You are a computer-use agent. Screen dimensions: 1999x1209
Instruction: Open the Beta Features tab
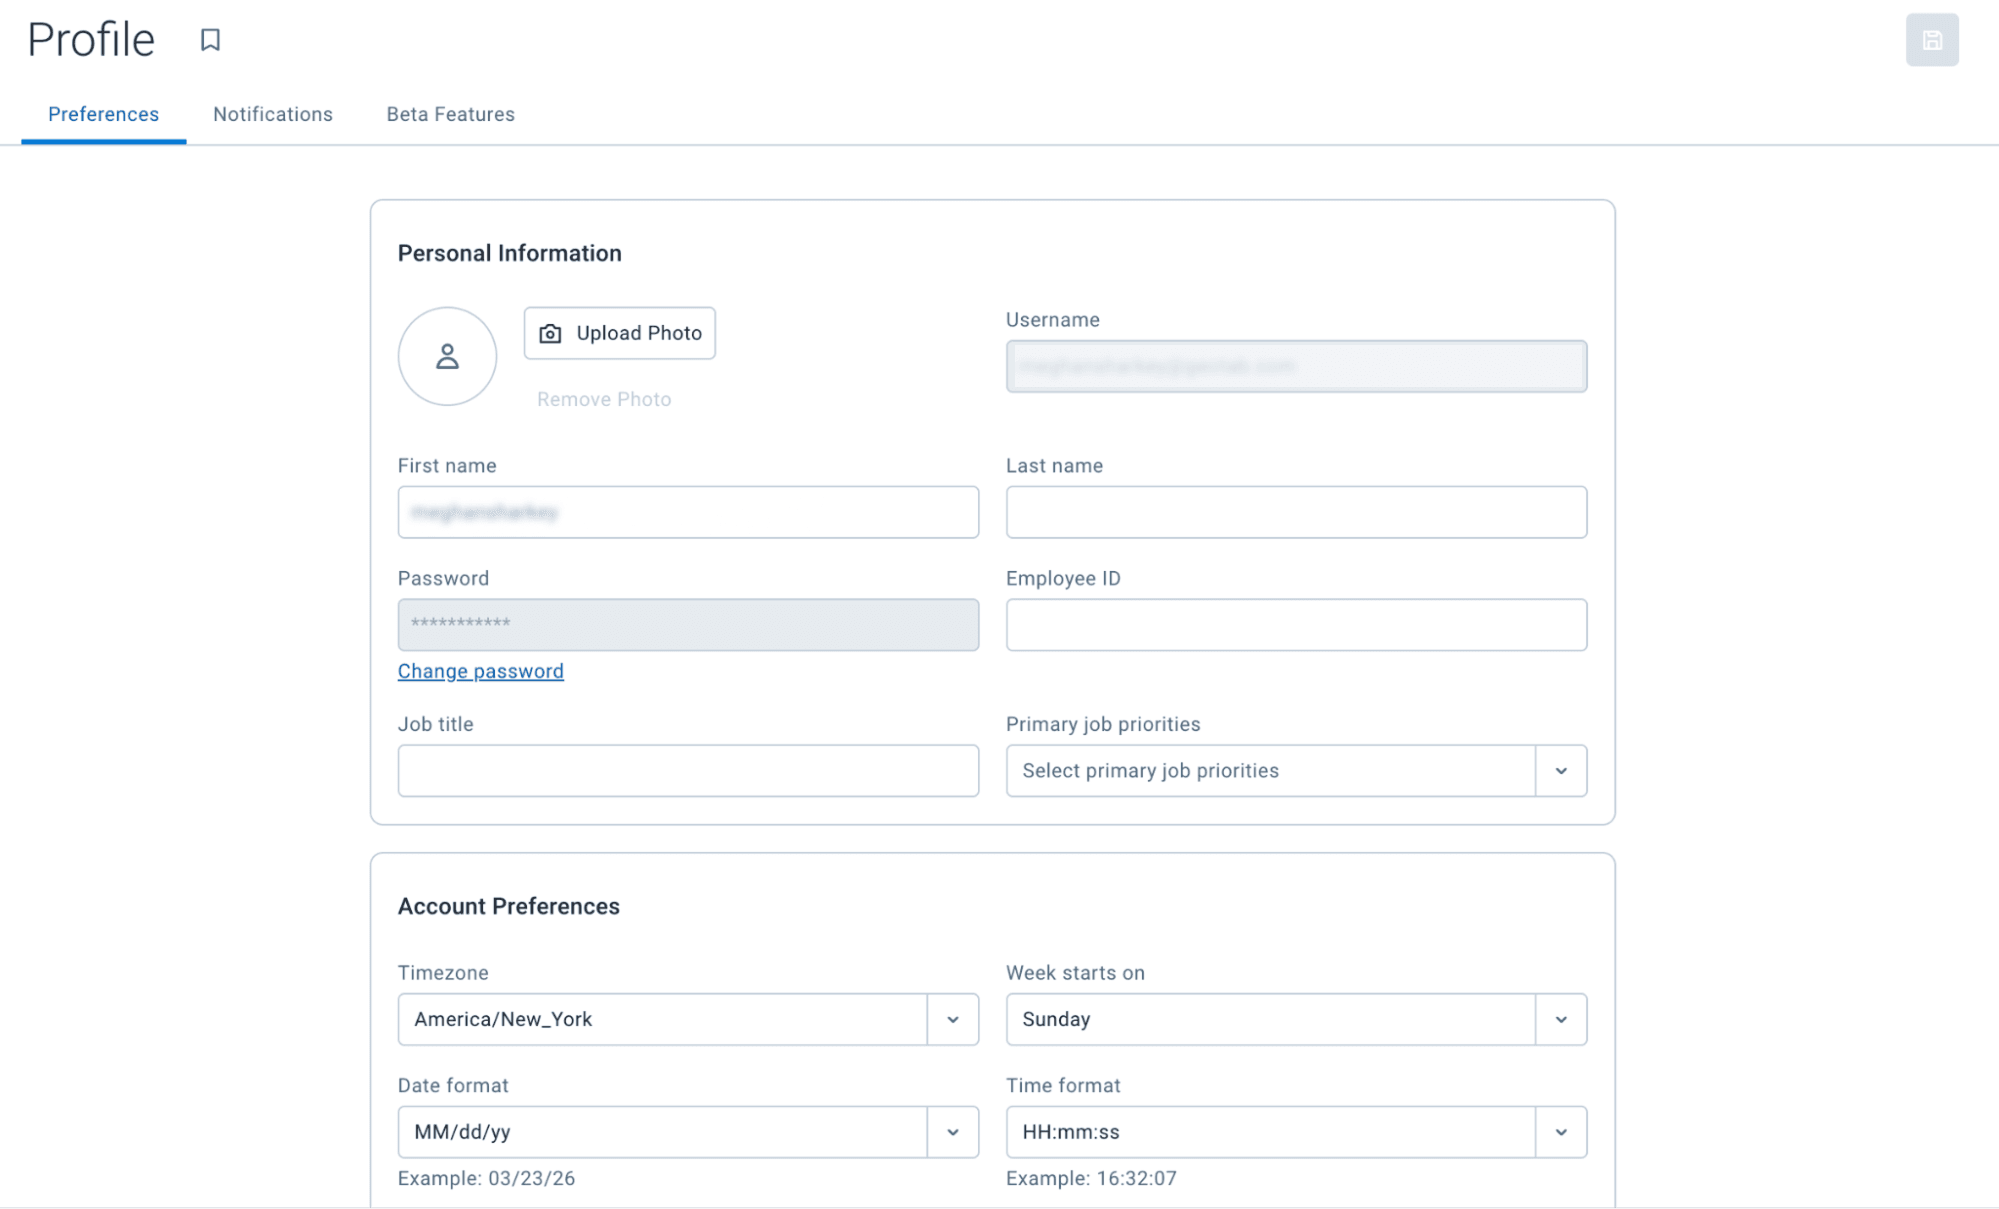tap(450, 114)
